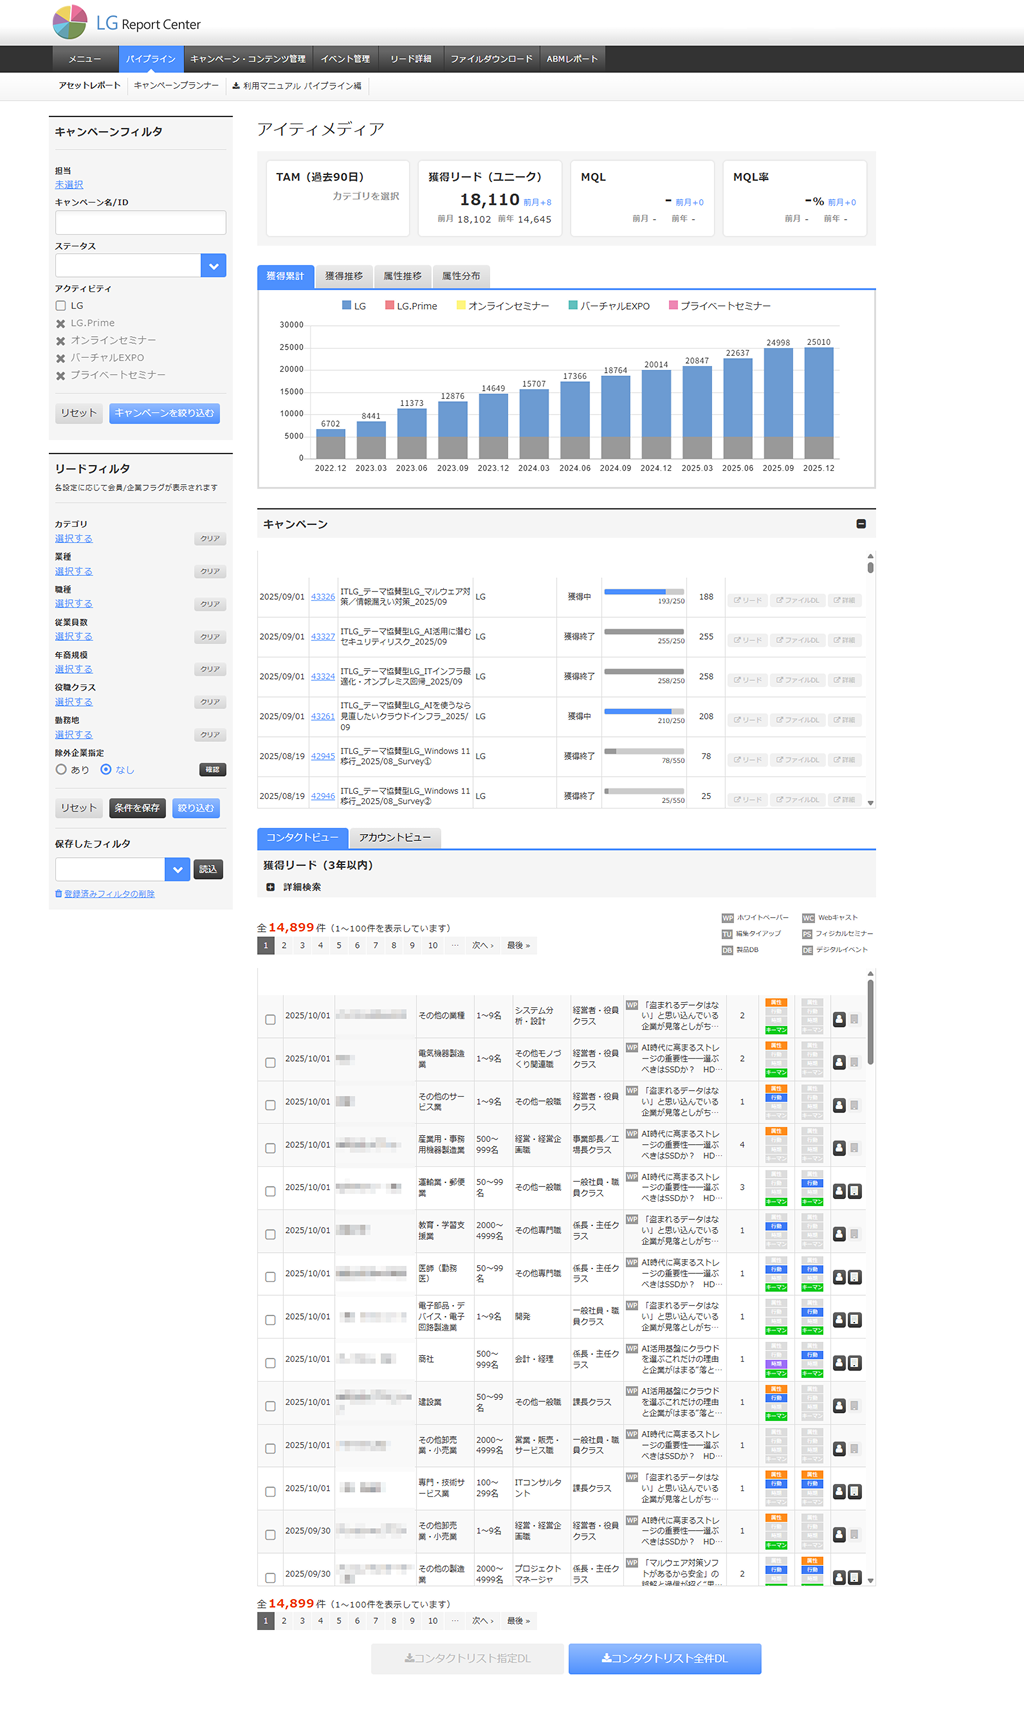
Task: Open the ステータス dropdown
Action: click(x=213, y=266)
